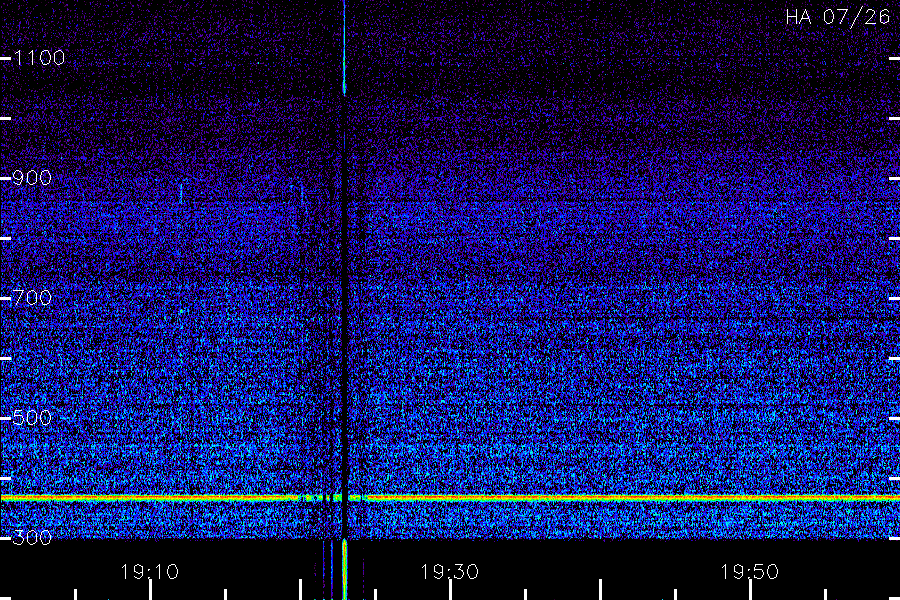The image size is (900, 600).
Task: Click the 300 frequency axis label
Action: (32, 538)
